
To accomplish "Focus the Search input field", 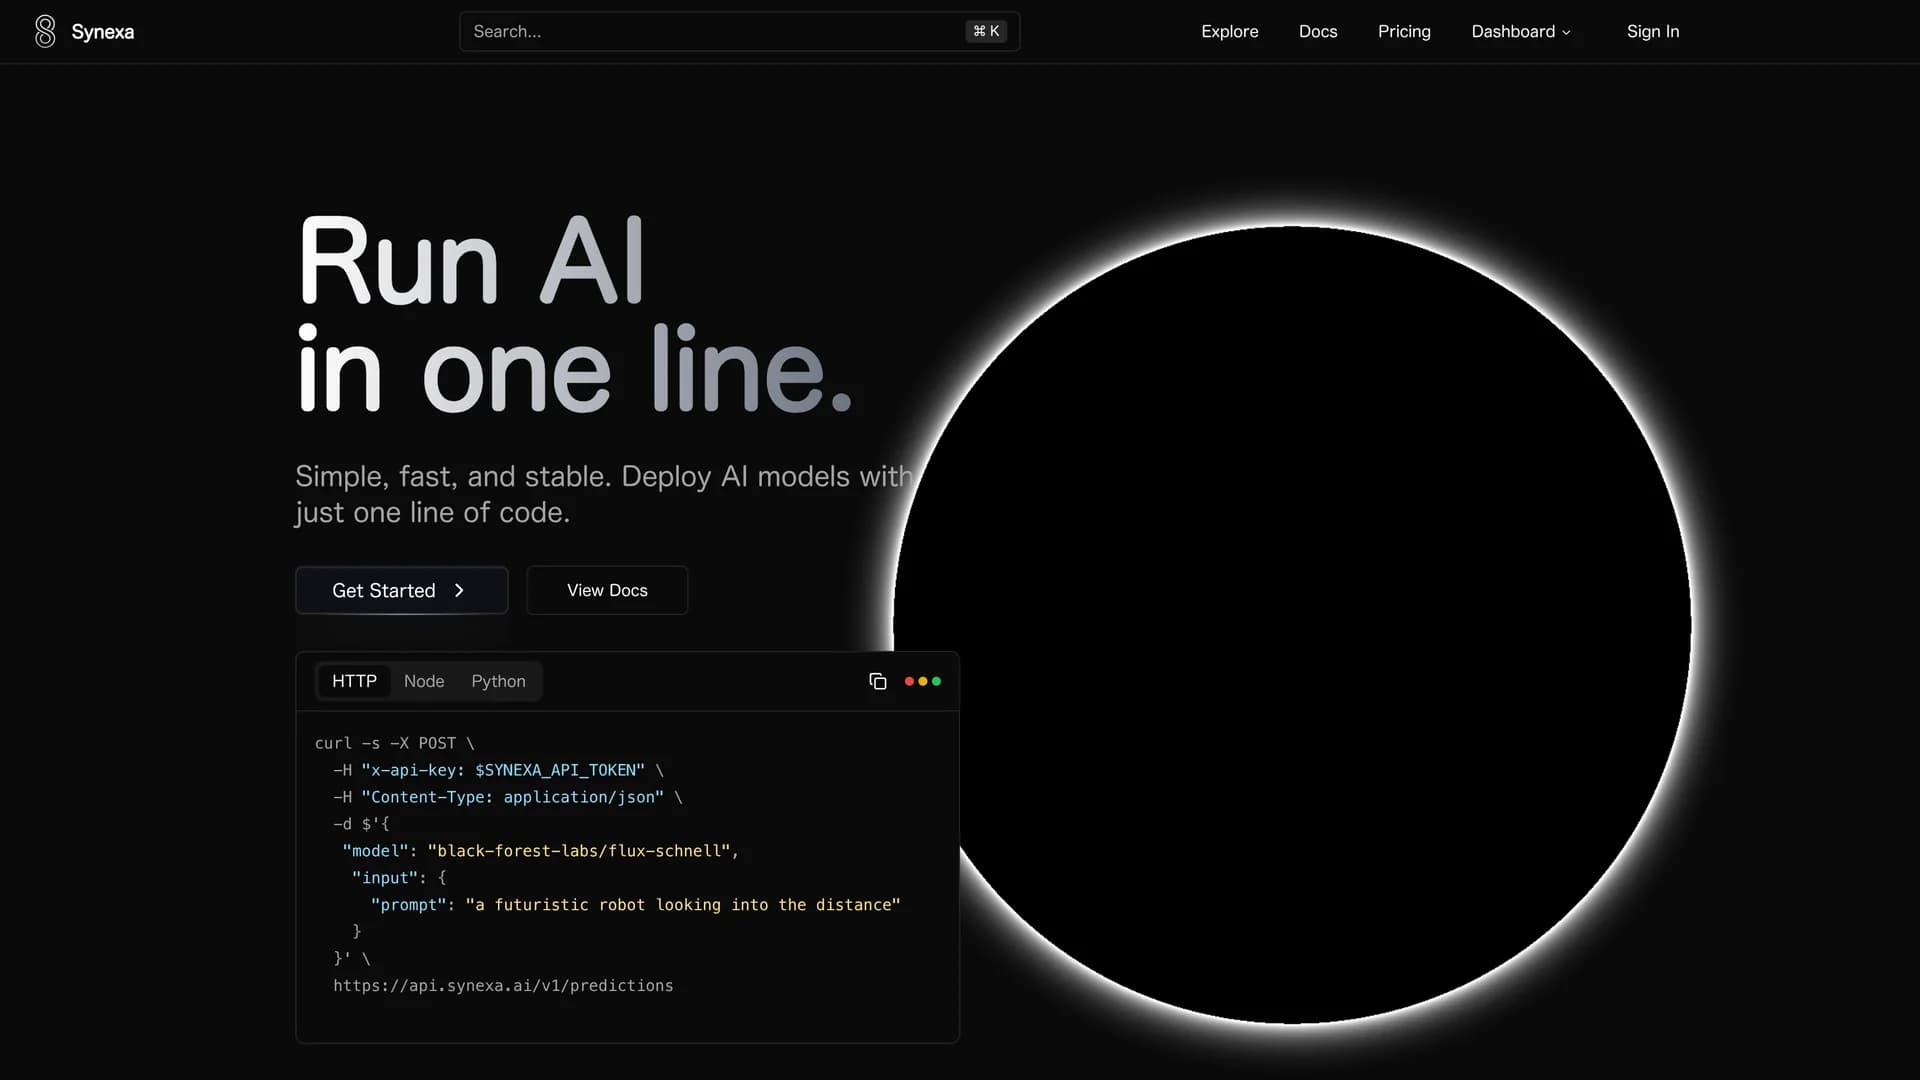I will click(739, 31).
